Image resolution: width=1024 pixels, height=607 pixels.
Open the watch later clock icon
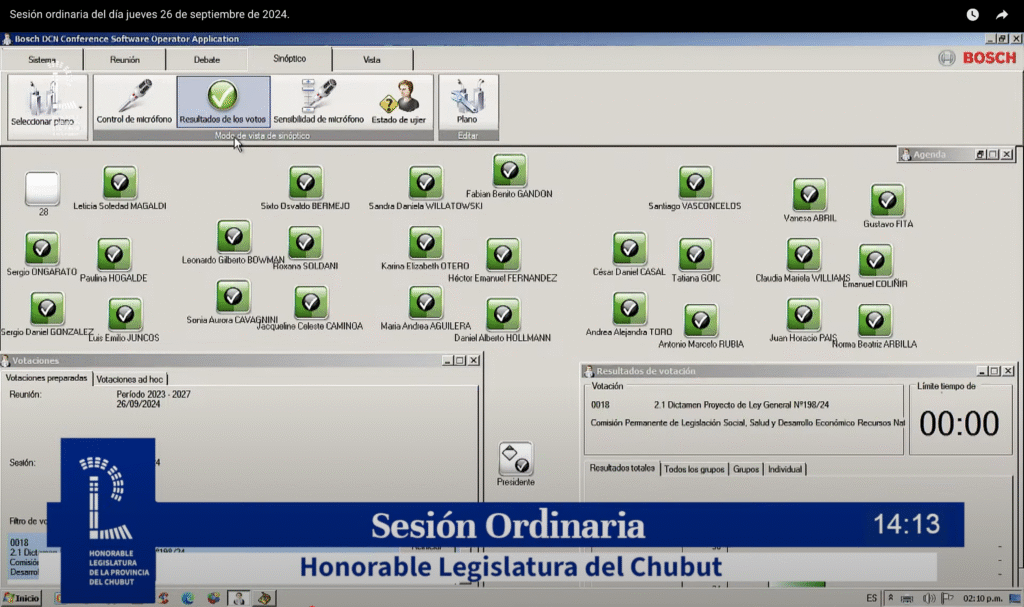pos(972,15)
